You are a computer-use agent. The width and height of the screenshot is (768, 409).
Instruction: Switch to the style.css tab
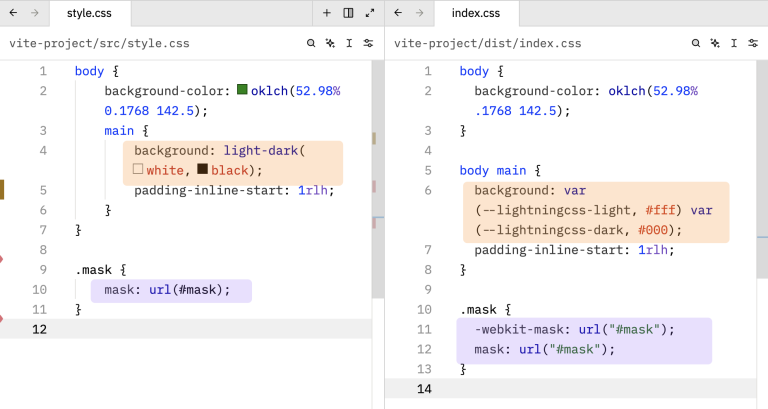point(90,14)
